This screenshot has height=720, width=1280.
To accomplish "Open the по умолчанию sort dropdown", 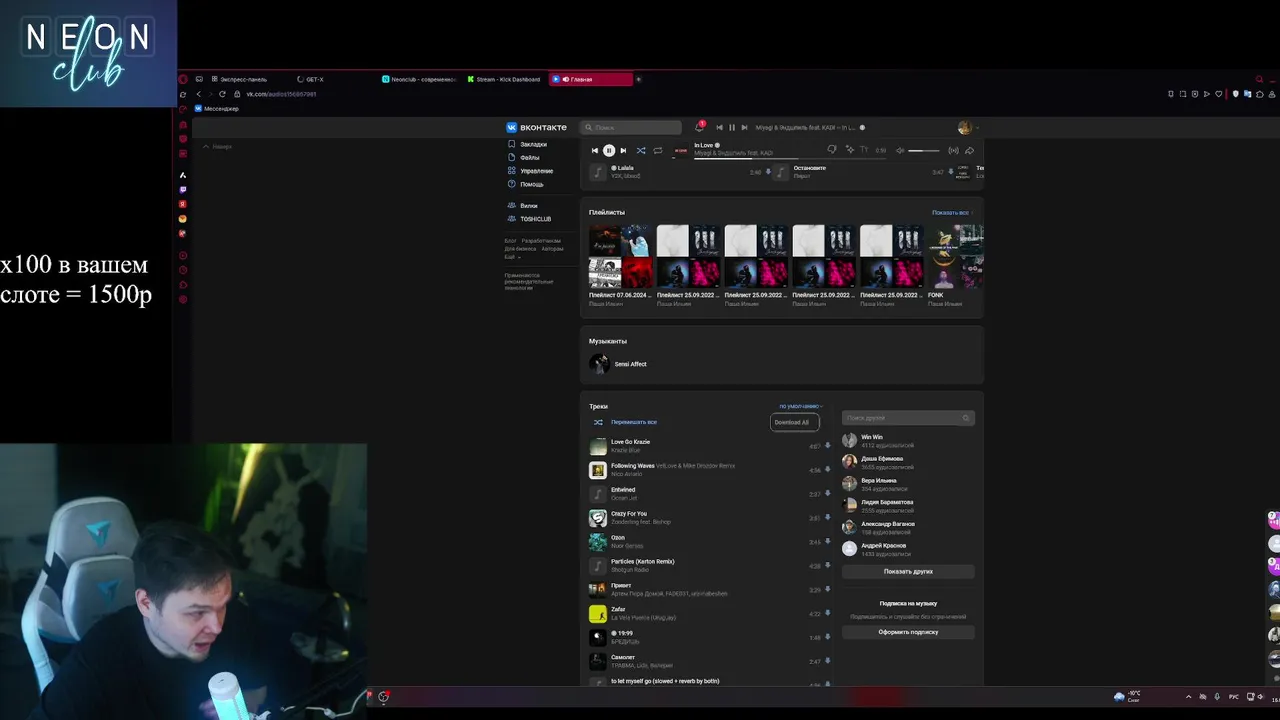I will (x=801, y=406).
